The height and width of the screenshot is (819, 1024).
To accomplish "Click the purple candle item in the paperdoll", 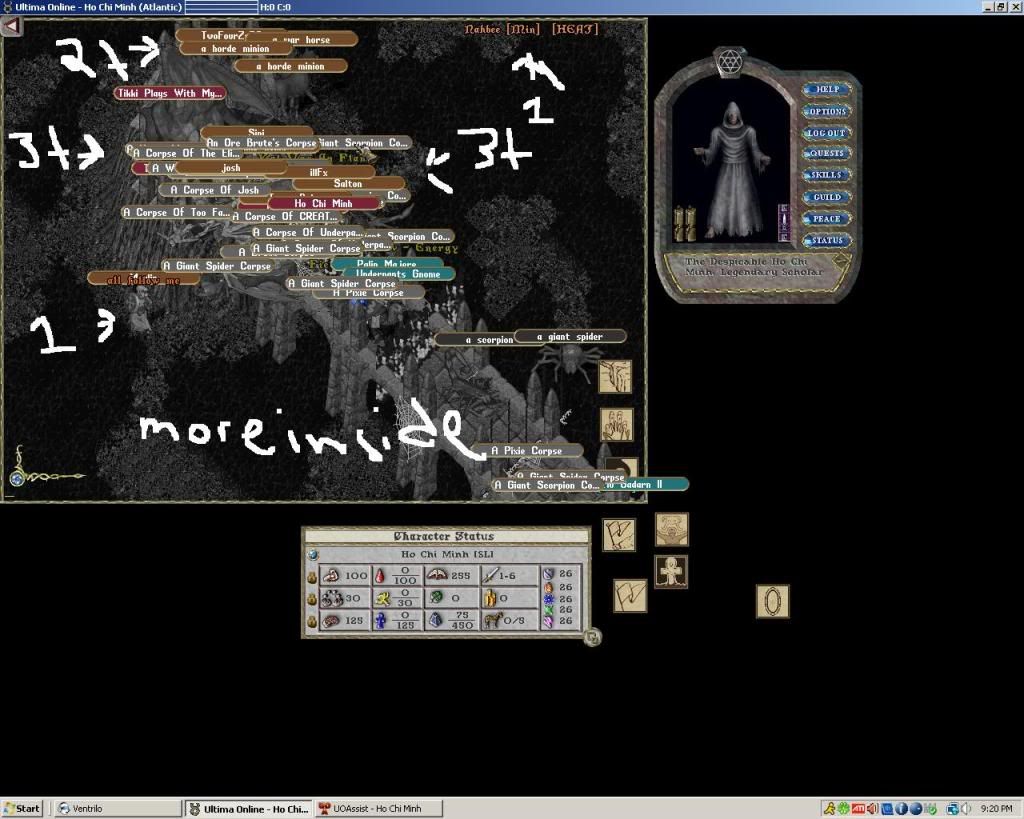I will click(x=784, y=223).
